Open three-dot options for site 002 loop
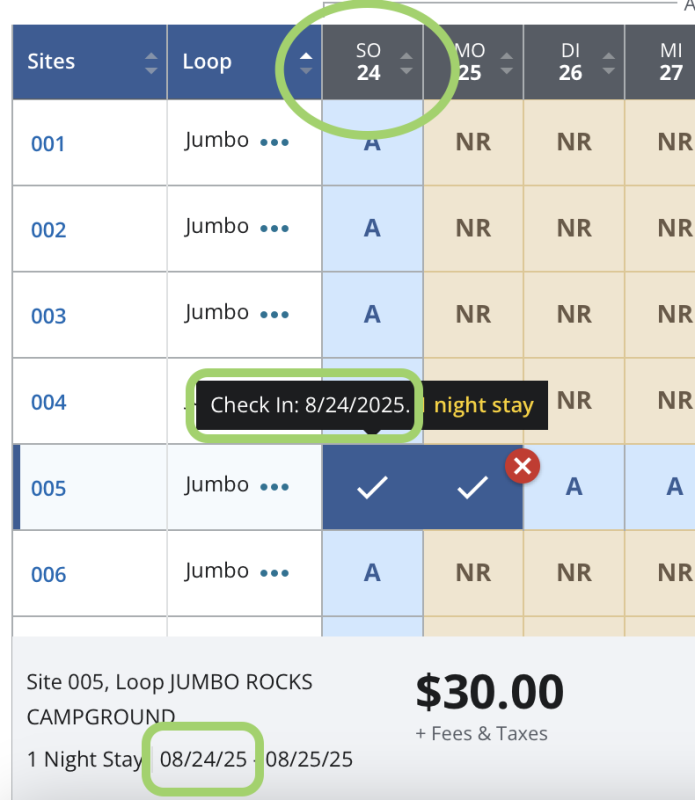 (x=274, y=228)
